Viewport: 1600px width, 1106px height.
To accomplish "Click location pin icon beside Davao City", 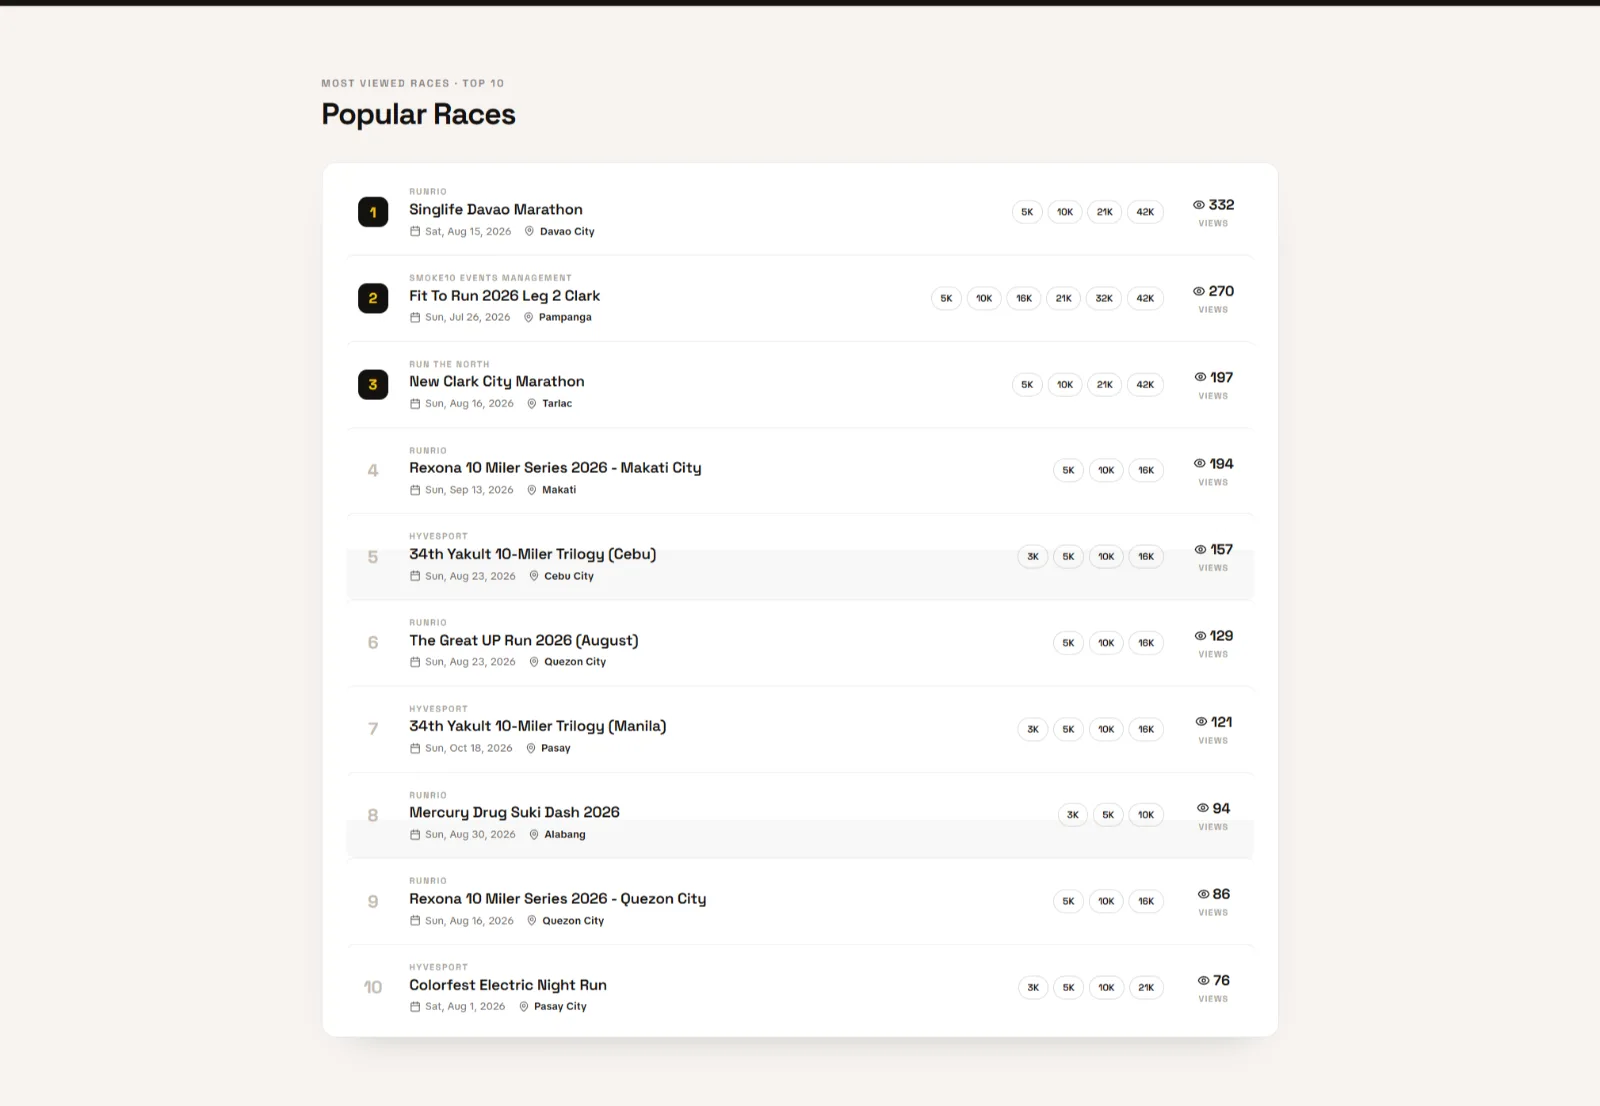I will (530, 231).
